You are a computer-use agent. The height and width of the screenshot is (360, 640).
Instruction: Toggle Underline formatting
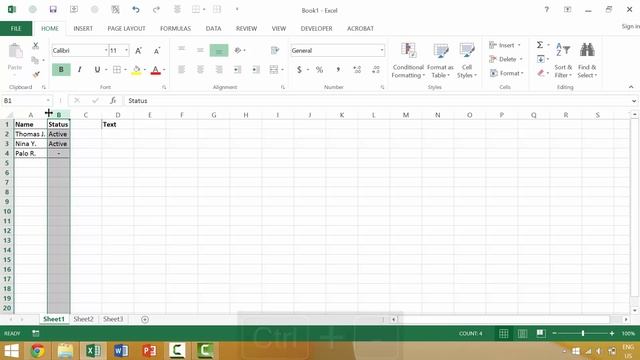click(x=97, y=70)
